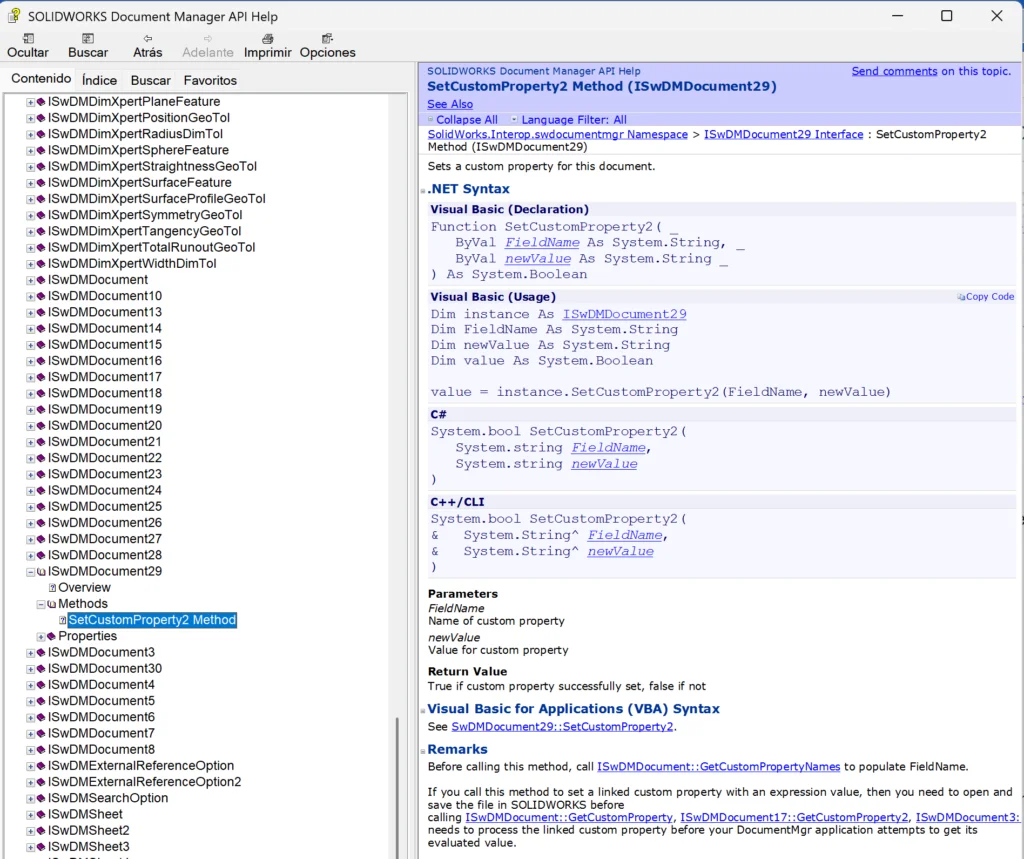Image resolution: width=1024 pixels, height=859 pixels.
Task: Open ISwDMDocument::GetCustomPropertyNames link
Action: 718,767
